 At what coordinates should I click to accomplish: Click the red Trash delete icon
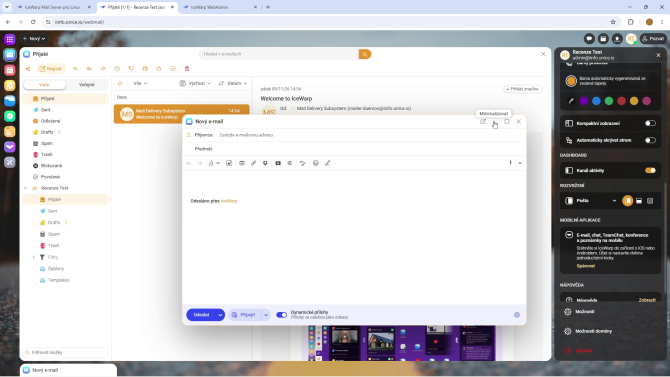pyautogui.click(x=187, y=68)
